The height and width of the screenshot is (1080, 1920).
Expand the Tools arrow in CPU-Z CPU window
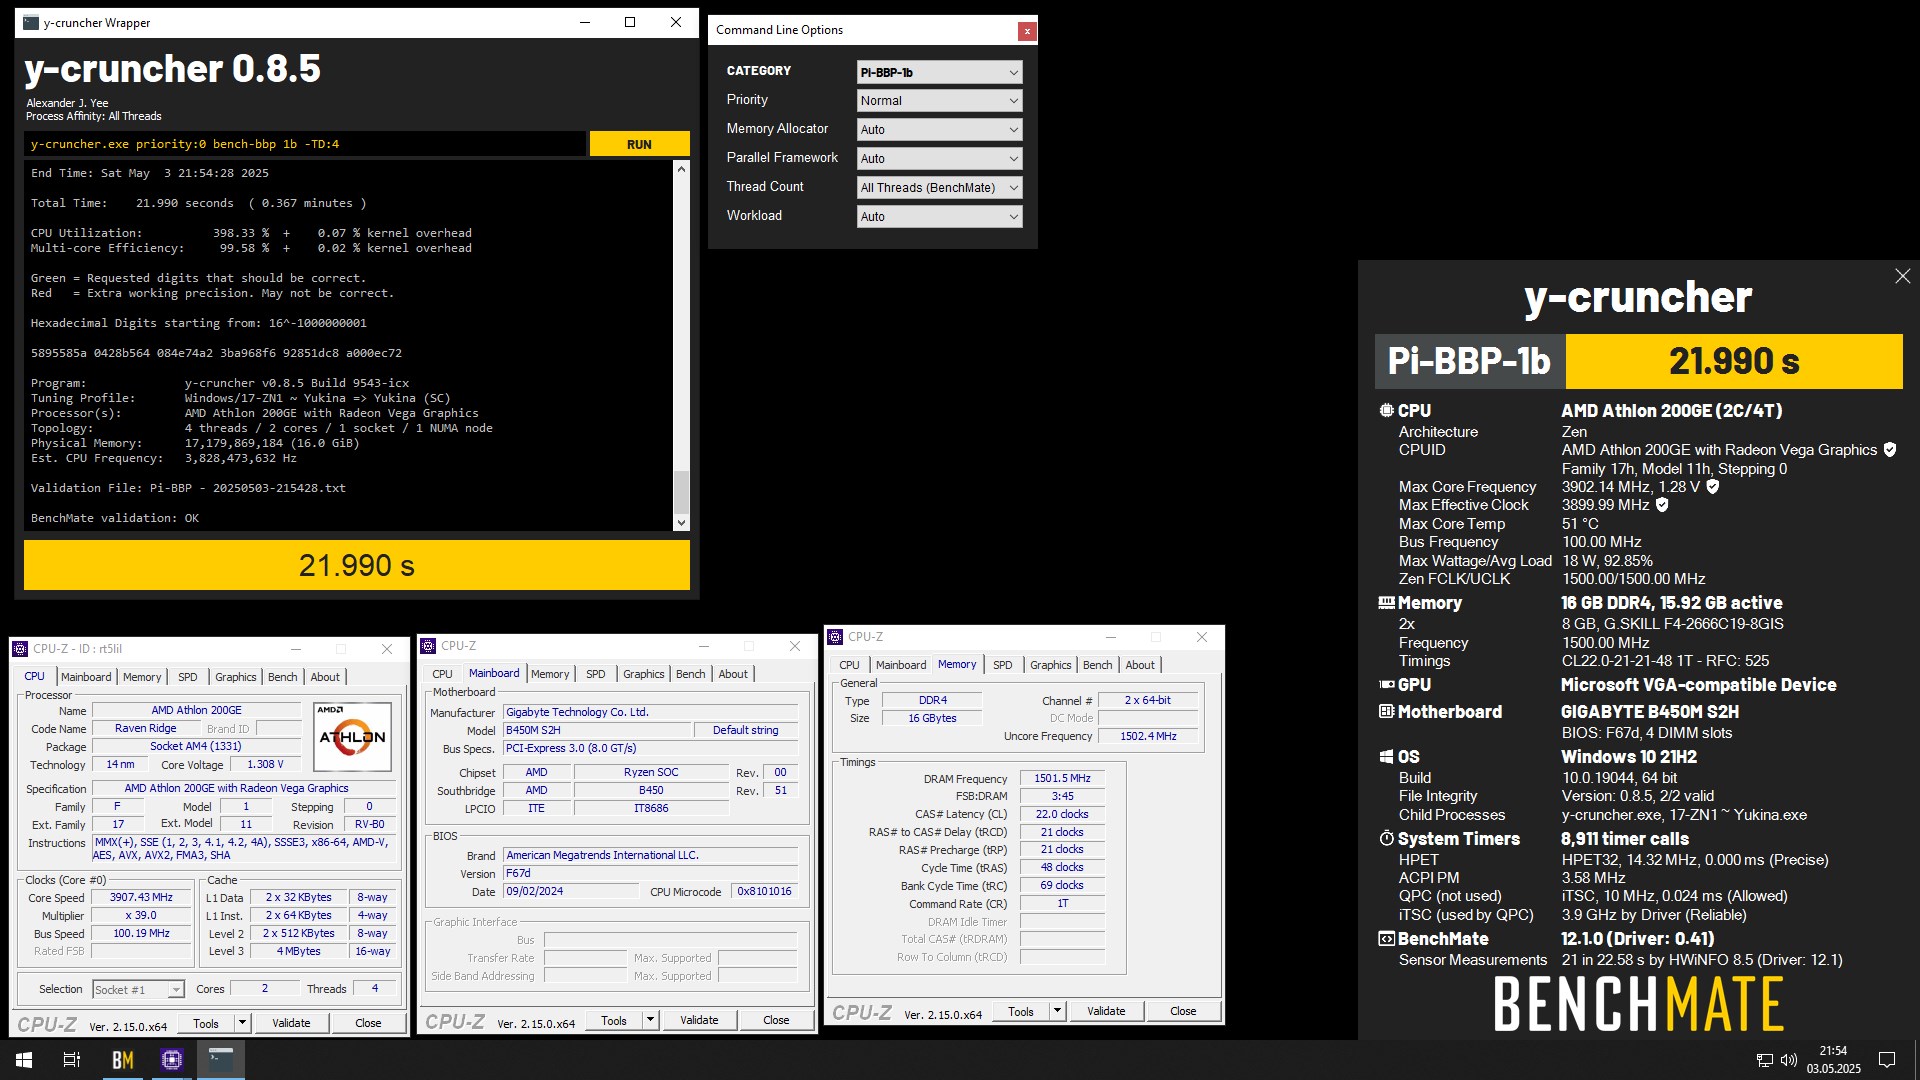[x=242, y=1023]
